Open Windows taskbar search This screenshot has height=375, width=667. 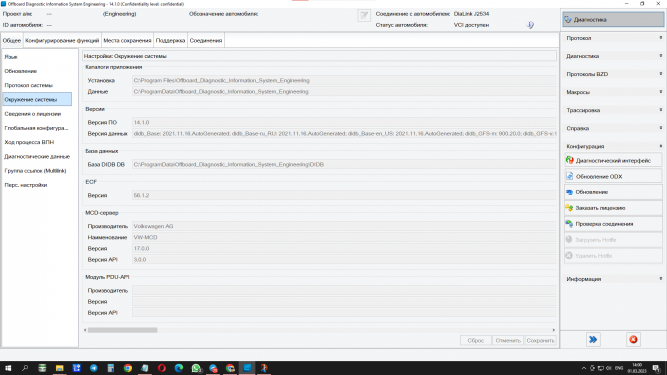tap(25, 368)
